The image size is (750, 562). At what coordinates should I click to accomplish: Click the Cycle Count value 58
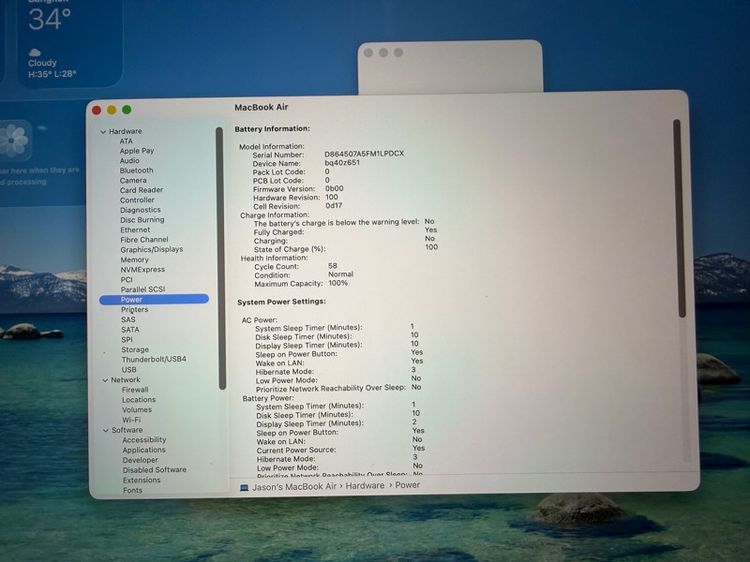pos(333,265)
